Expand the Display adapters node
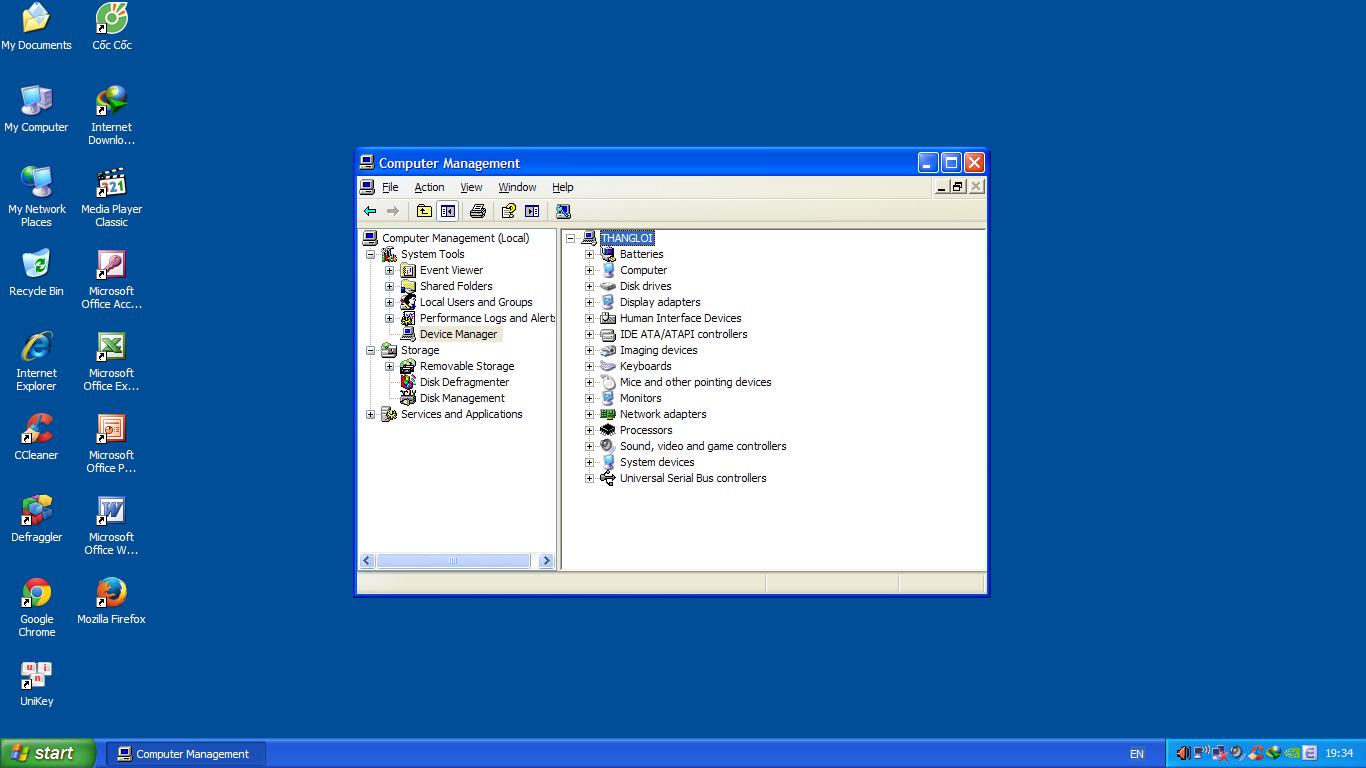The height and width of the screenshot is (768, 1366). click(x=589, y=302)
